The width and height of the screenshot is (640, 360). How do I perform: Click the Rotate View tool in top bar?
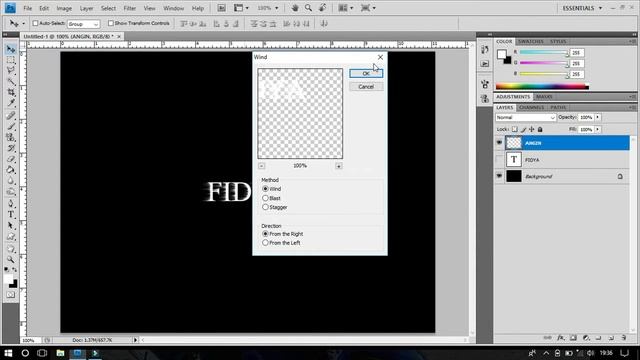click(322, 8)
